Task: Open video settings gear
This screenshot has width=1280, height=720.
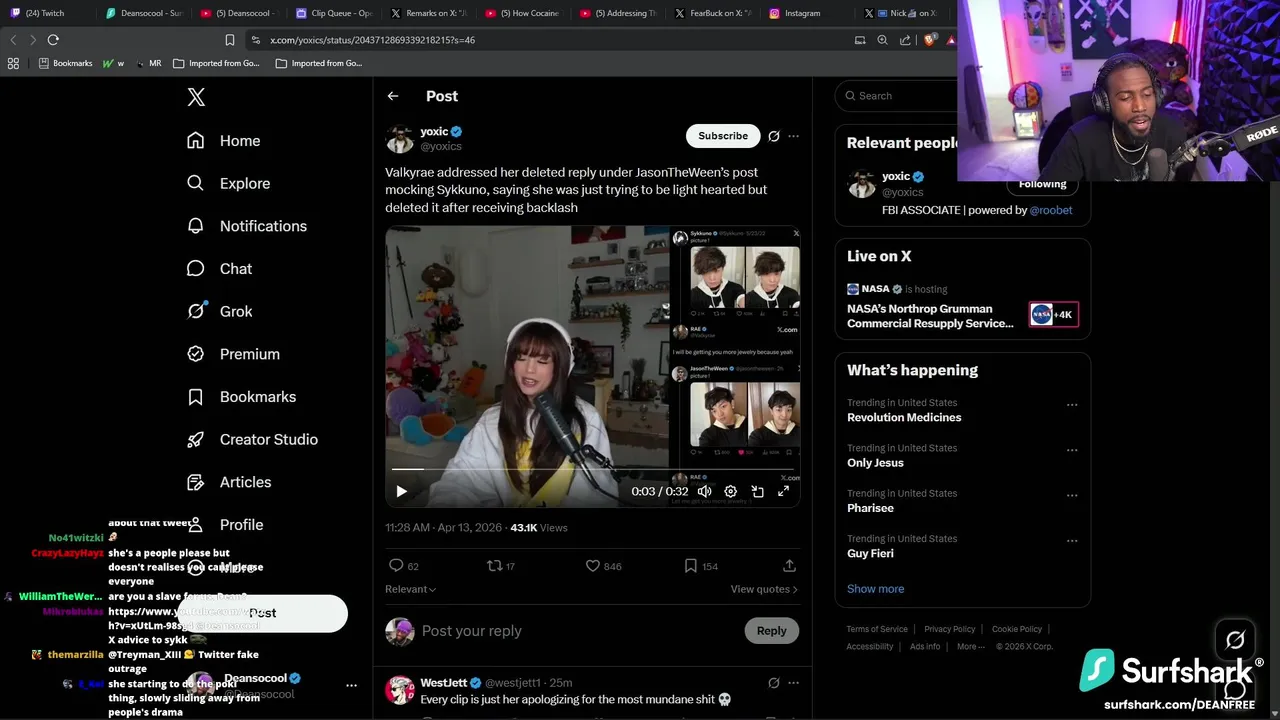Action: (x=730, y=491)
